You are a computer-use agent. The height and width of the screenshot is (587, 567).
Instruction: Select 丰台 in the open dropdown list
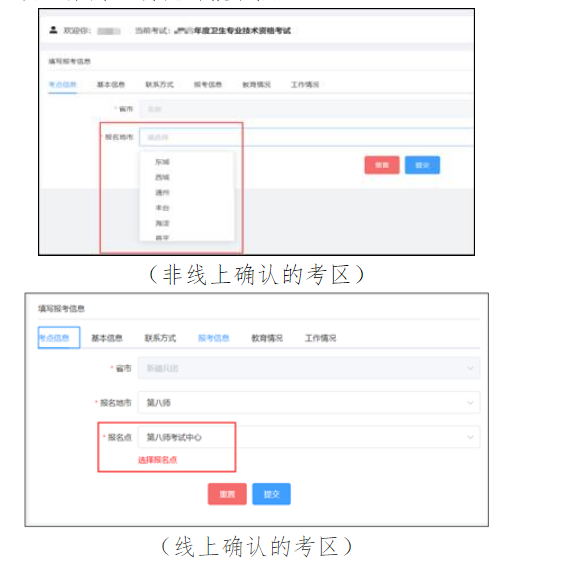pyautogui.click(x=162, y=208)
